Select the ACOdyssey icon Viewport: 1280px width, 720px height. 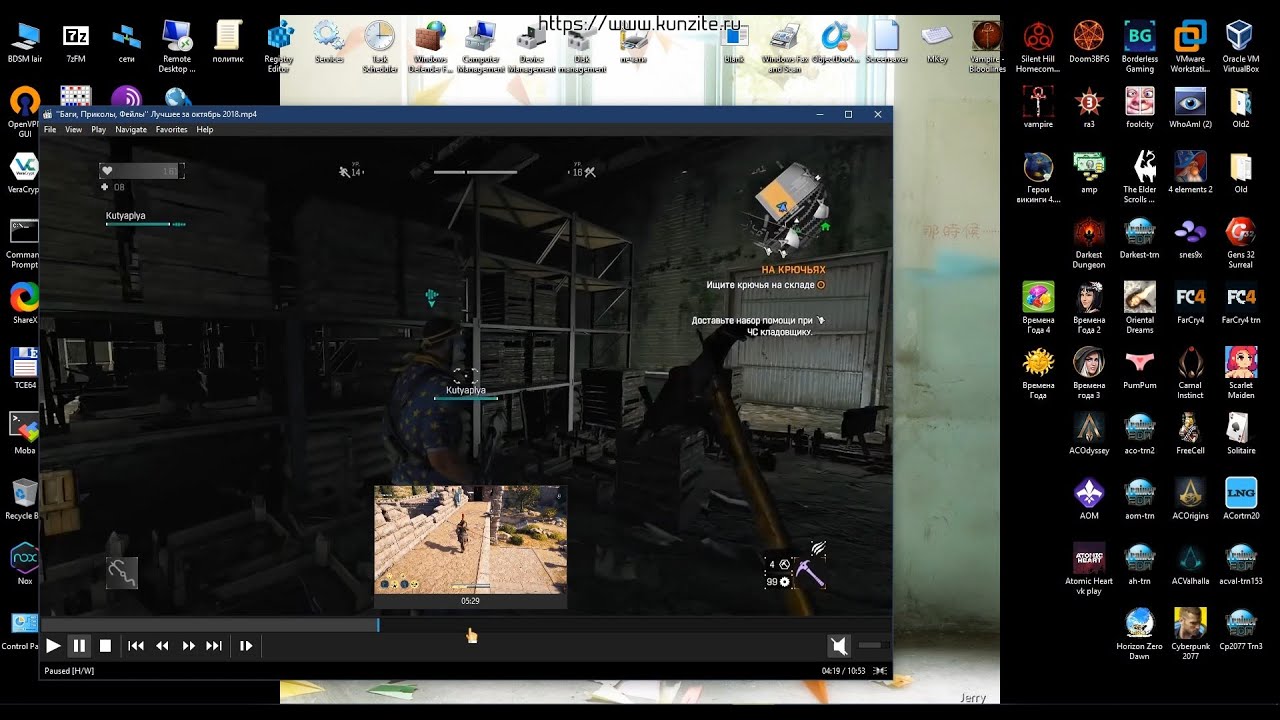click(x=1089, y=435)
